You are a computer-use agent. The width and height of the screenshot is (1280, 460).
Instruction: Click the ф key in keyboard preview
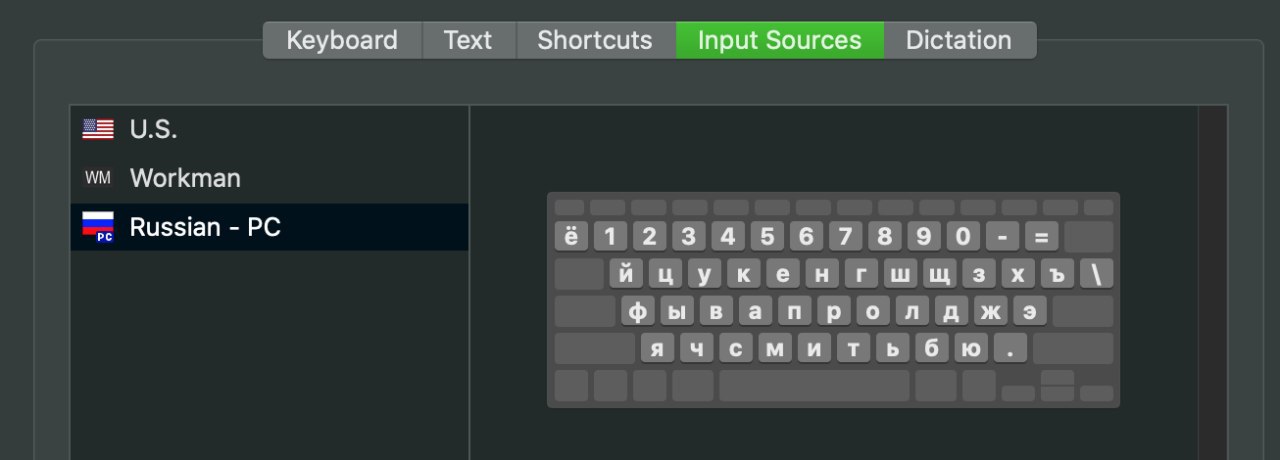point(638,311)
